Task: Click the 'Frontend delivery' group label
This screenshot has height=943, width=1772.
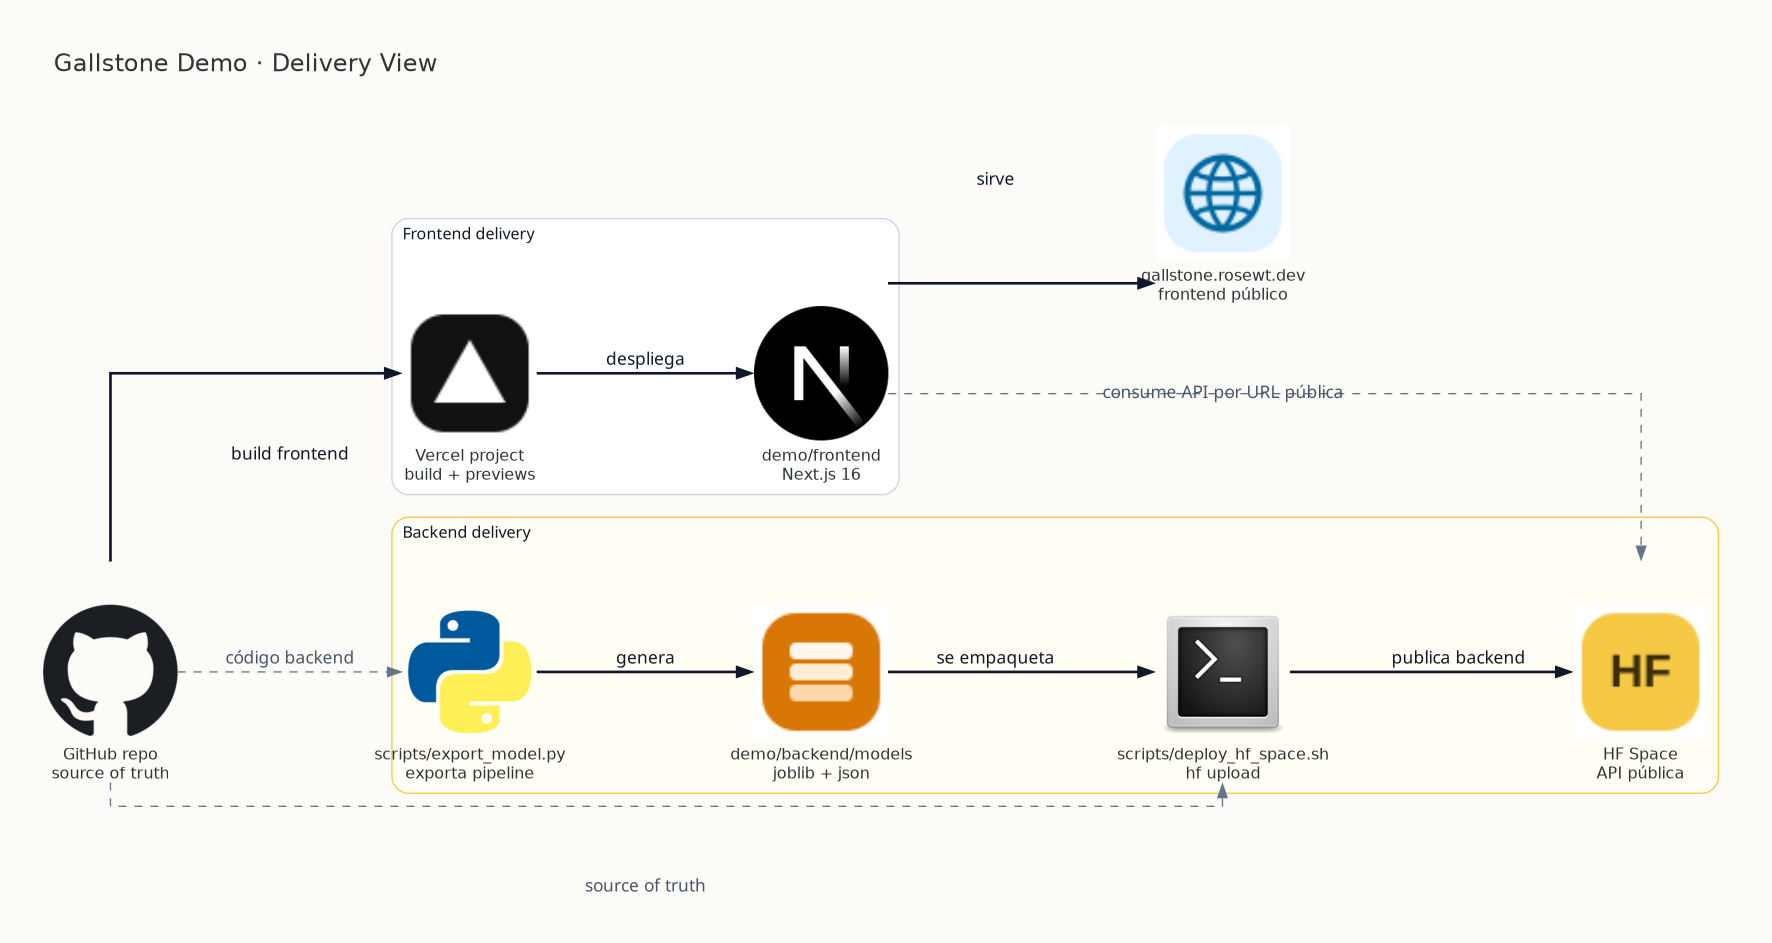Action: tap(468, 234)
